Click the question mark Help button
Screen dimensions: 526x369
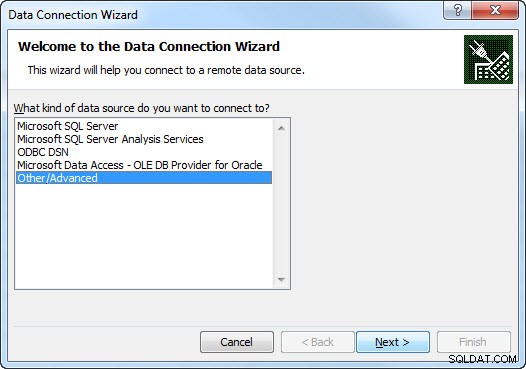click(x=457, y=10)
